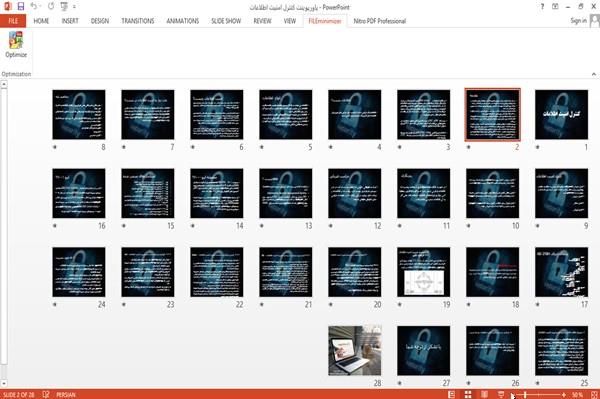Screen dimensions: 600x399
Task: Adjust the zoom slider handle
Action: click(x=525, y=394)
